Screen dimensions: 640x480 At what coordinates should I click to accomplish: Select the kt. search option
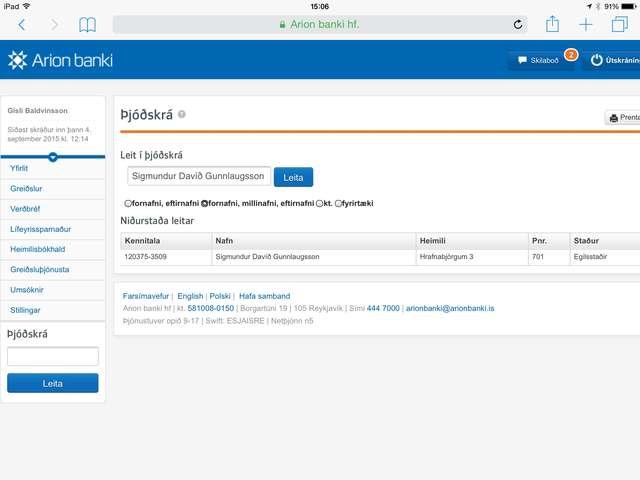(319, 203)
